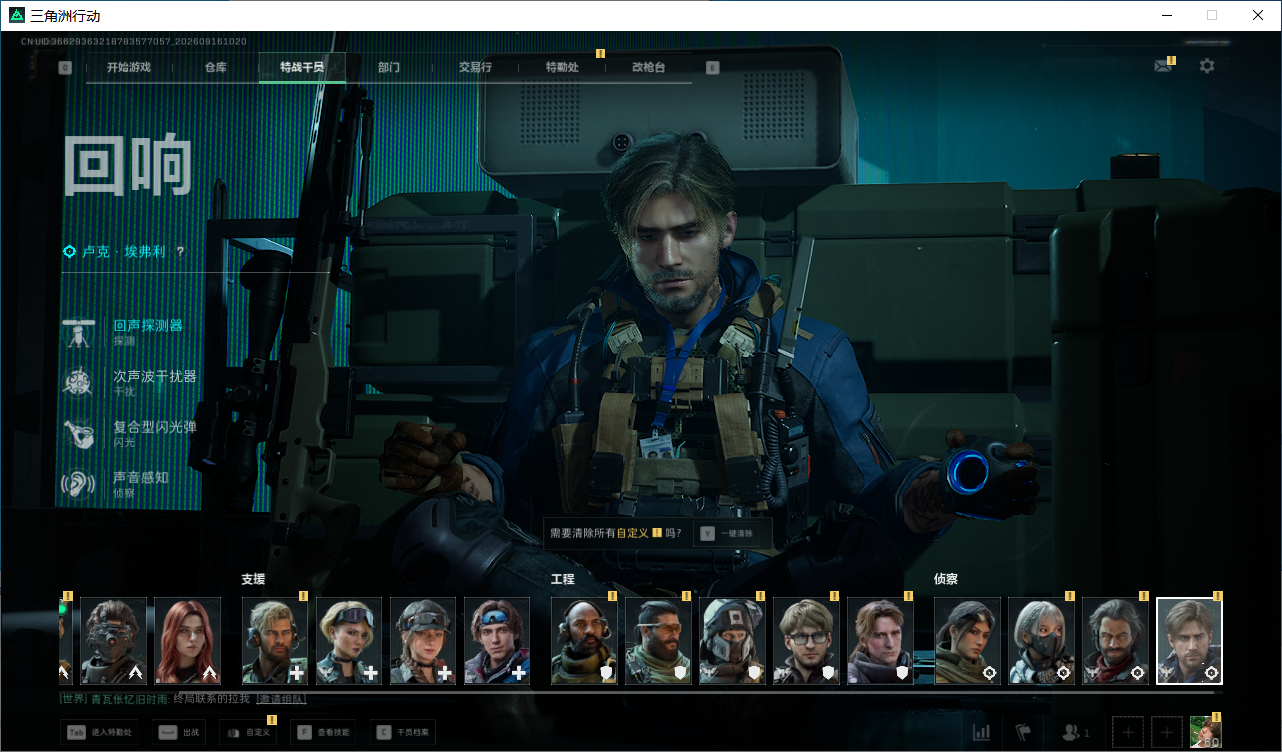Screen dimensions: 1282x752
Task: Switch to the 特勤处 tab
Action: coord(562,67)
